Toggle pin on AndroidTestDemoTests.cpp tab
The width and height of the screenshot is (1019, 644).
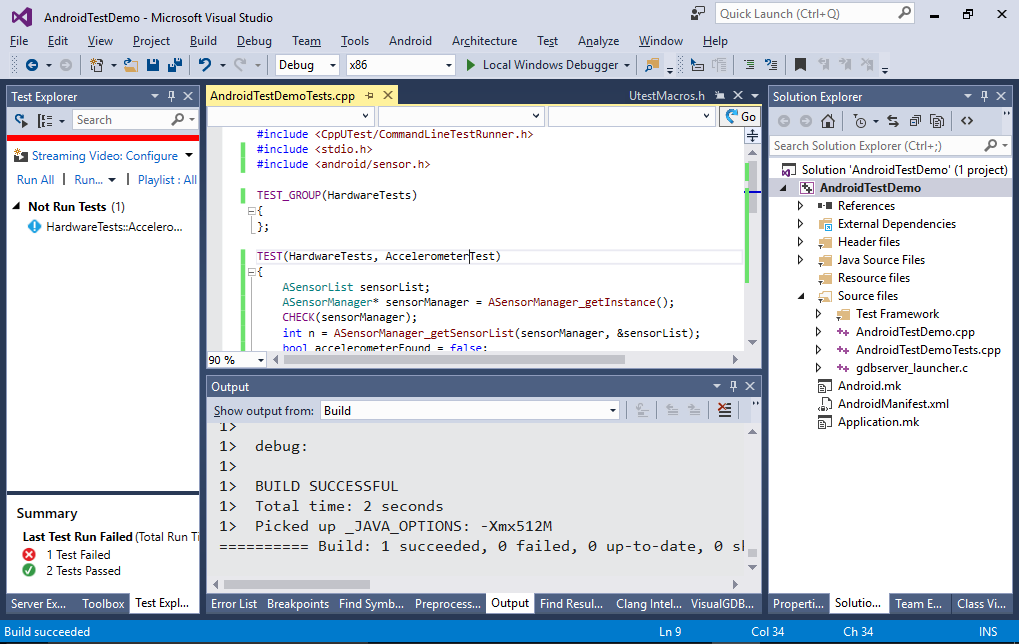(x=370, y=96)
